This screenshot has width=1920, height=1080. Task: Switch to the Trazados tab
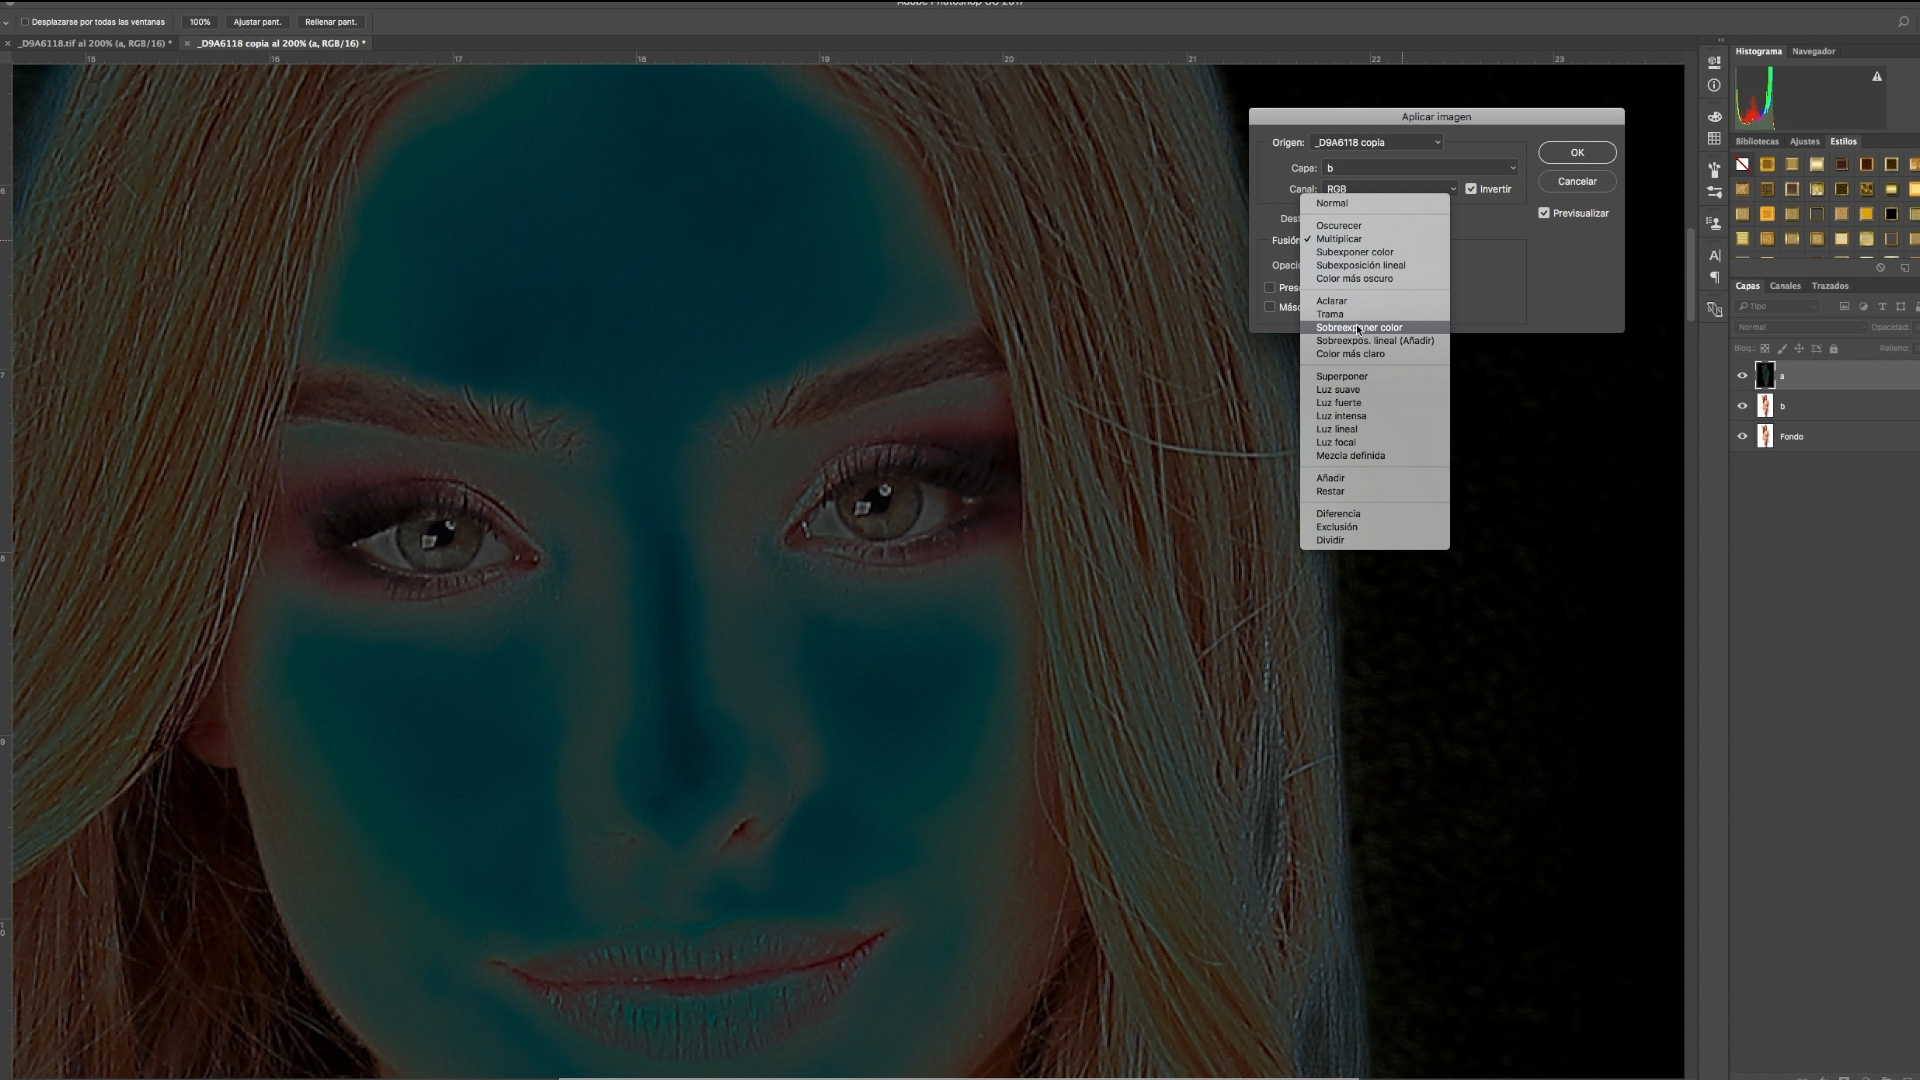[1830, 286]
